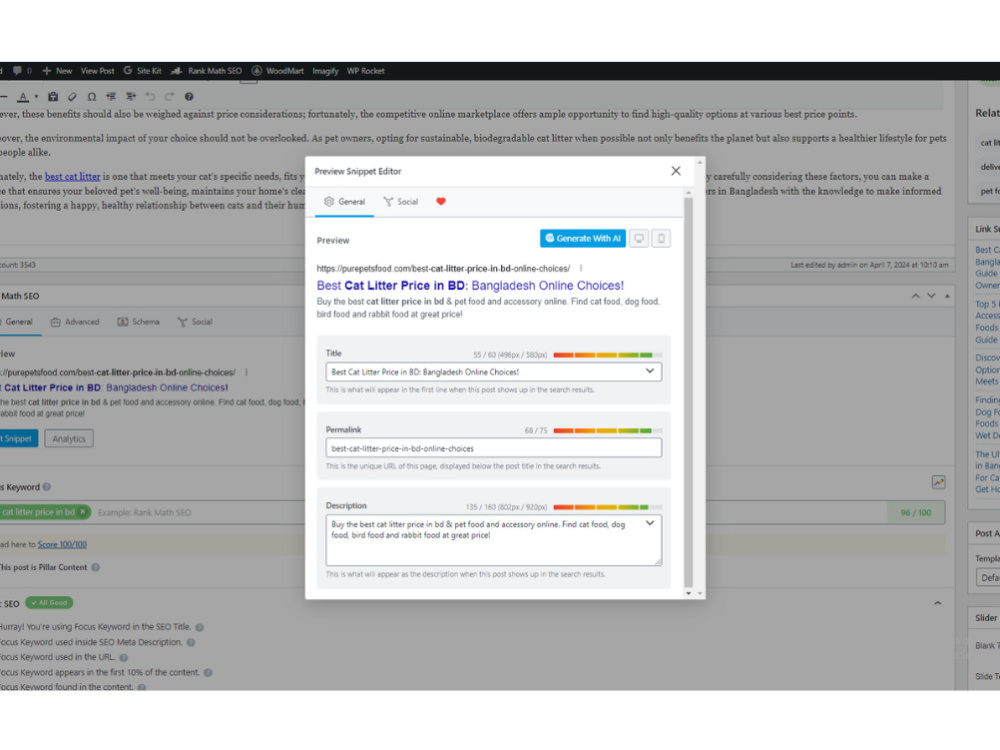Open WP Rocket admin bar menu
Screen dimensions: 1000x750
point(365,71)
